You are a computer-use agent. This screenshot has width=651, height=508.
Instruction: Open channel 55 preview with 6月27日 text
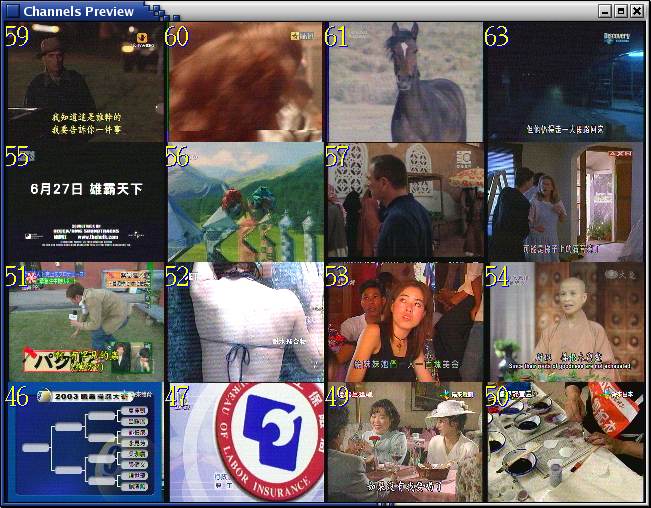click(x=84, y=202)
